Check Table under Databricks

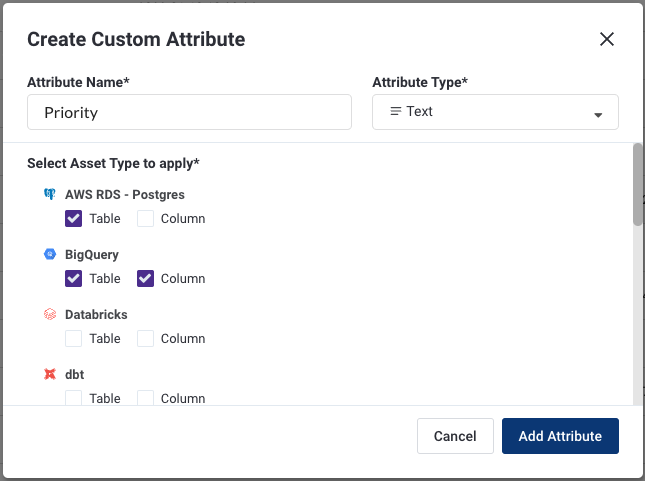pyautogui.click(x=73, y=338)
